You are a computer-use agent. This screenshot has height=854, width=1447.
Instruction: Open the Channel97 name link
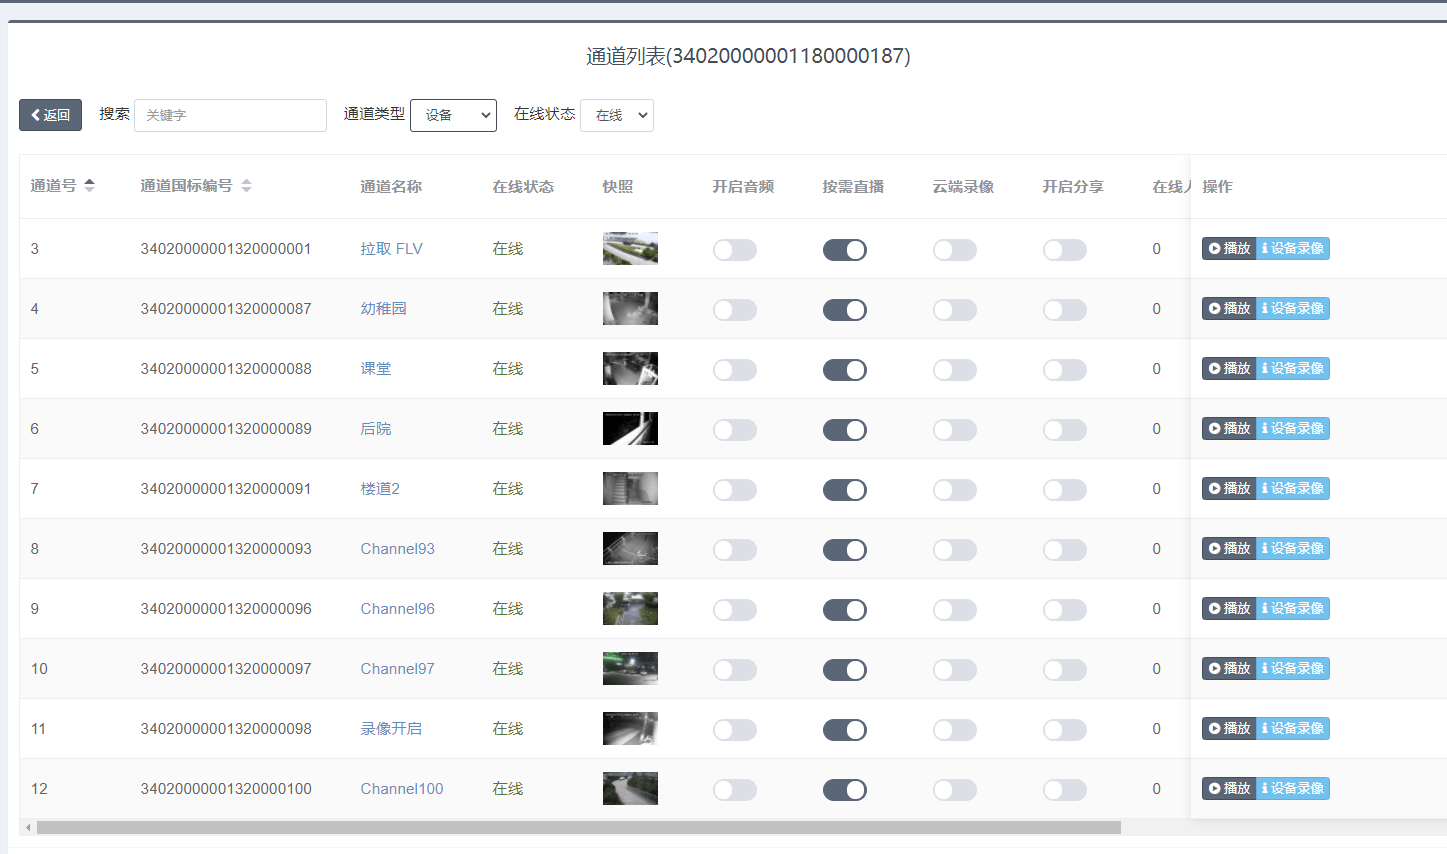tap(397, 669)
